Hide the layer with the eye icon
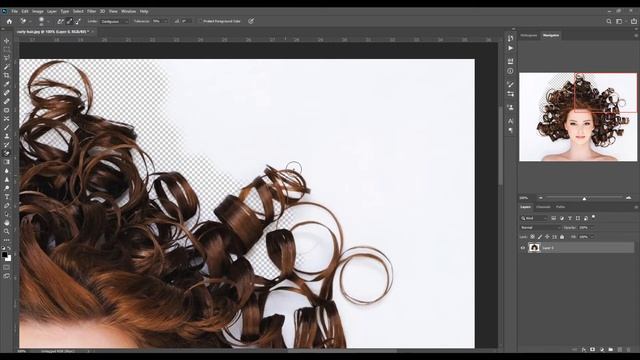The width and height of the screenshot is (640, 360). (x=523, y=248)
